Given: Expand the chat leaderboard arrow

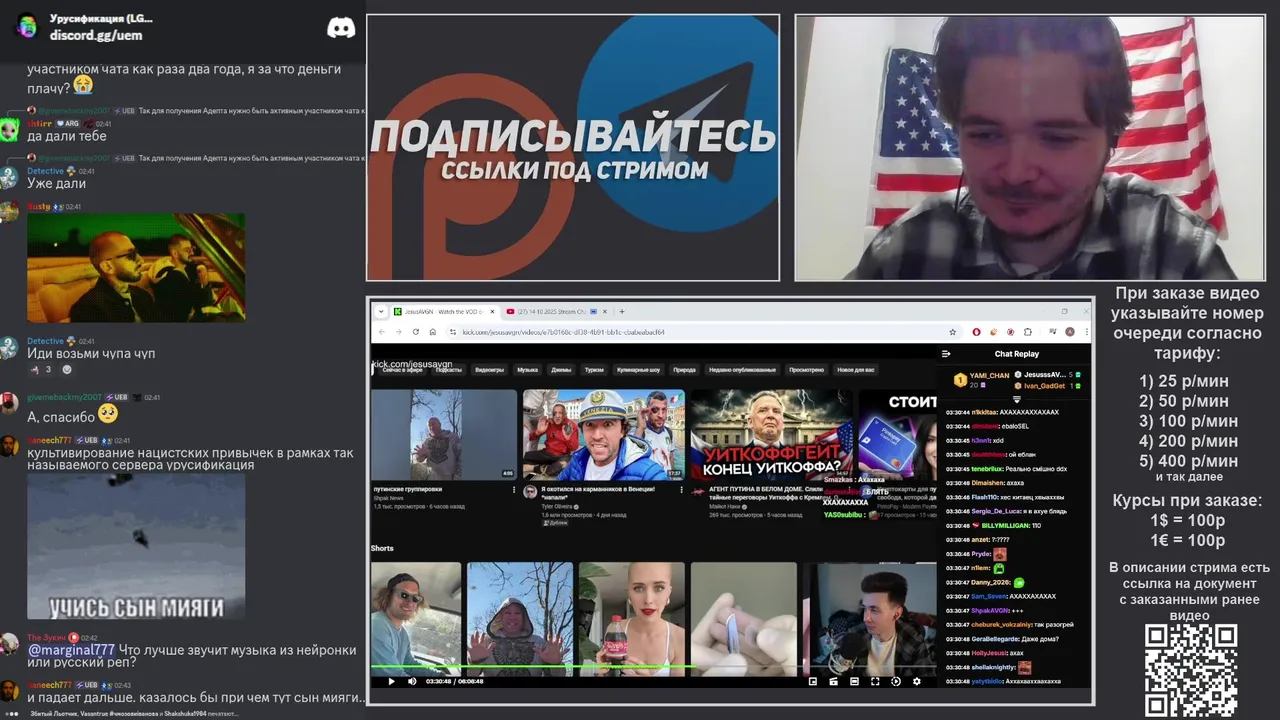Looking at the screenshot, I should (x=1017, y=399).
